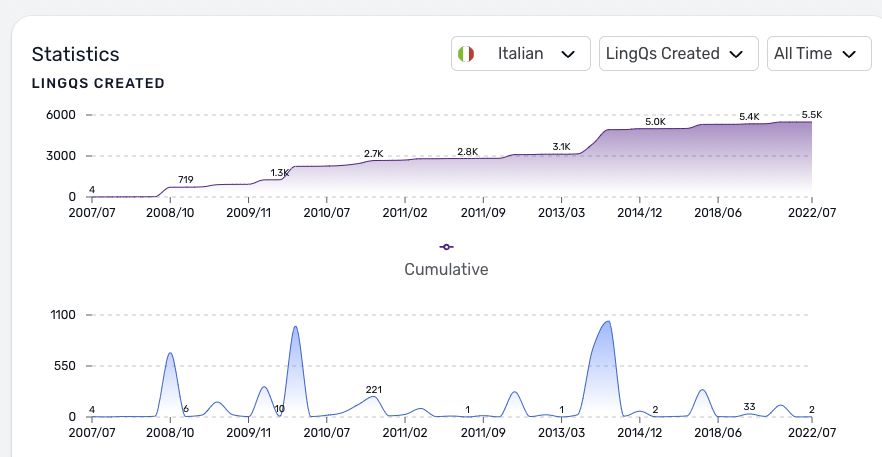Click the Statistics heading
The image size is (882, 457).
(75, 54)
